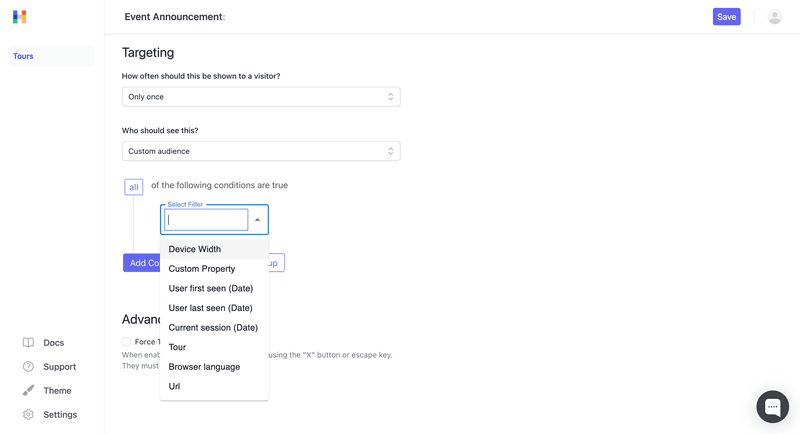Open the user profile avatar
The width and height of the screenshot is (800, 434).
(774, 17)
